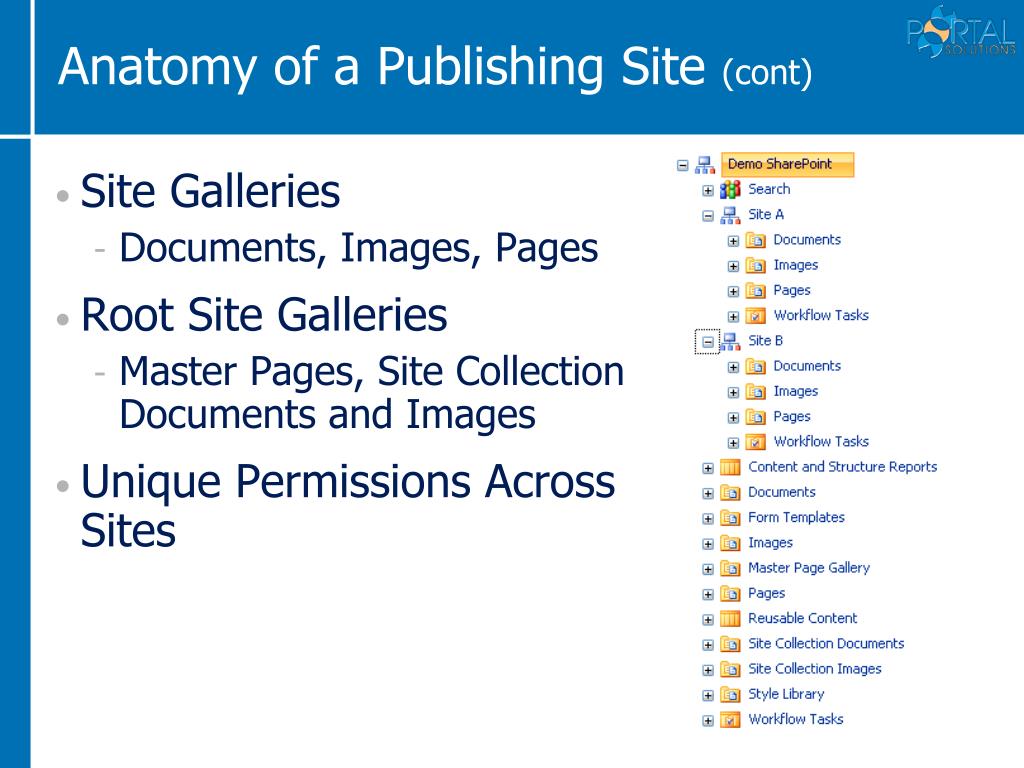Screen dimensions: 1024x768
Task: Click Site B Pages folder icon
Action: coord(756,417)
